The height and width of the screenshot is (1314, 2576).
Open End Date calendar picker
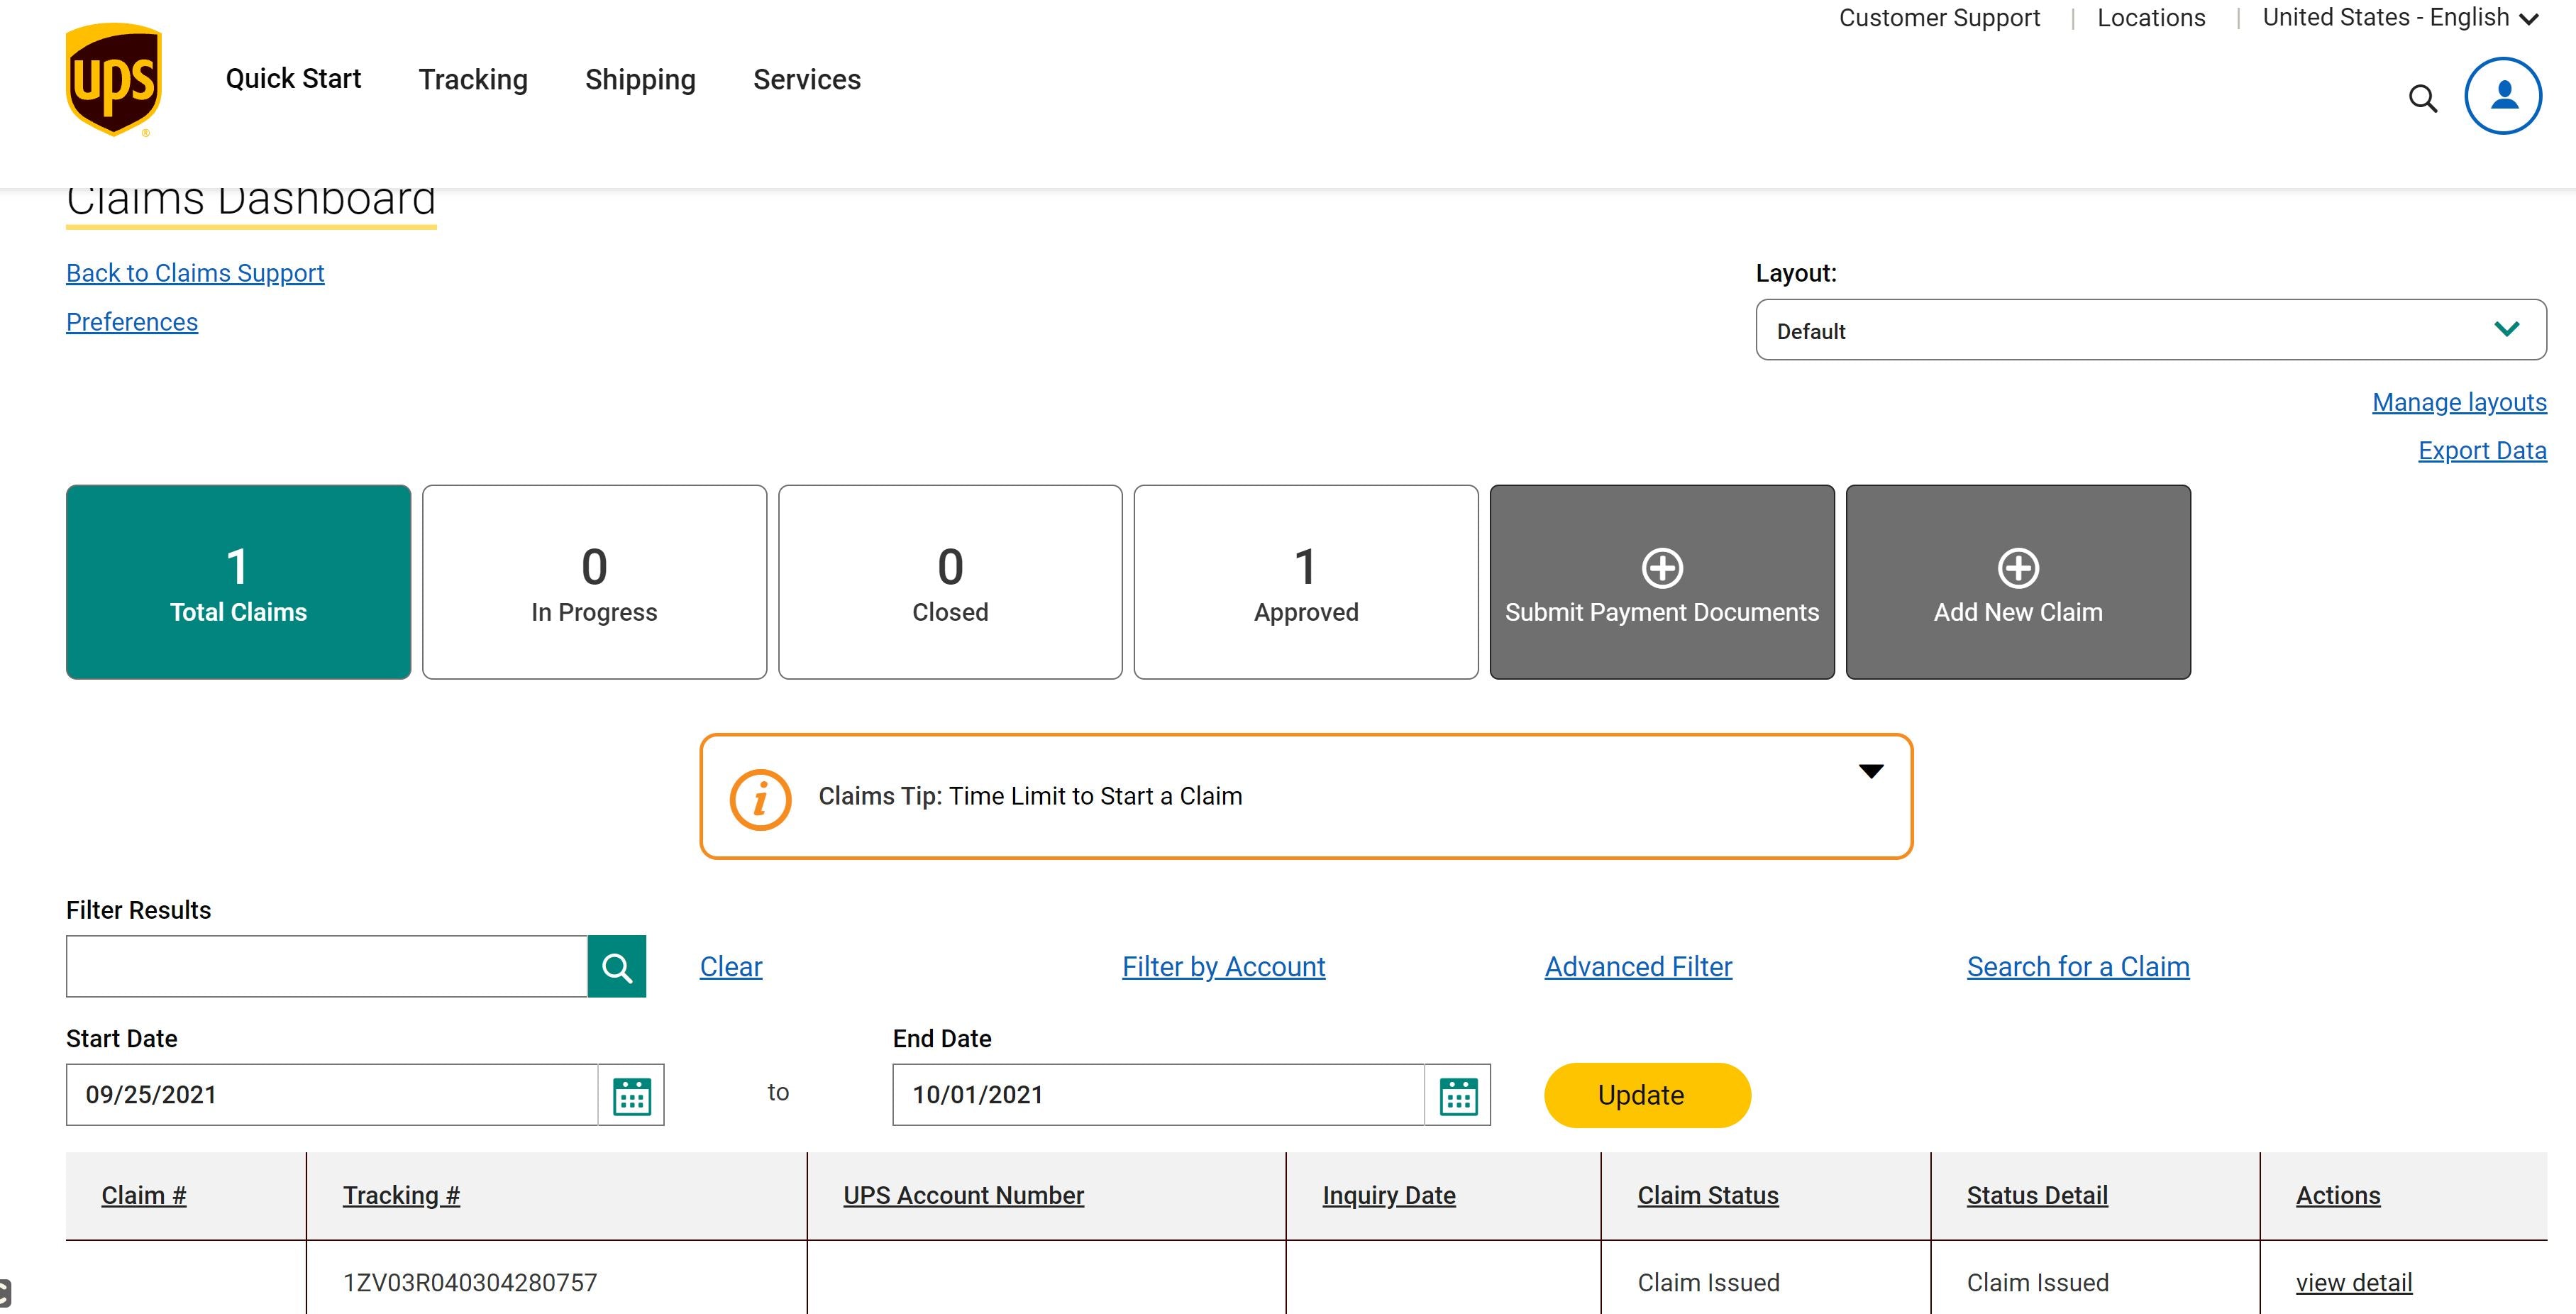point(1457,1095)
